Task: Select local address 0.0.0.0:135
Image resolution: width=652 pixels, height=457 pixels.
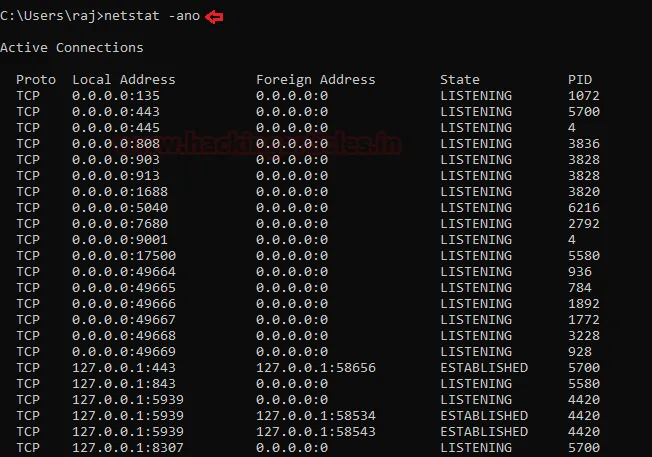Action: 112,96
